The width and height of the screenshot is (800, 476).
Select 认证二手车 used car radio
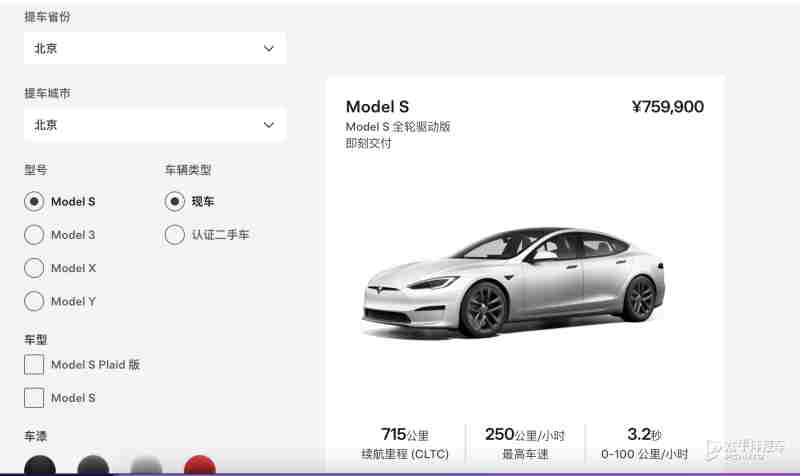click(174, 235)
